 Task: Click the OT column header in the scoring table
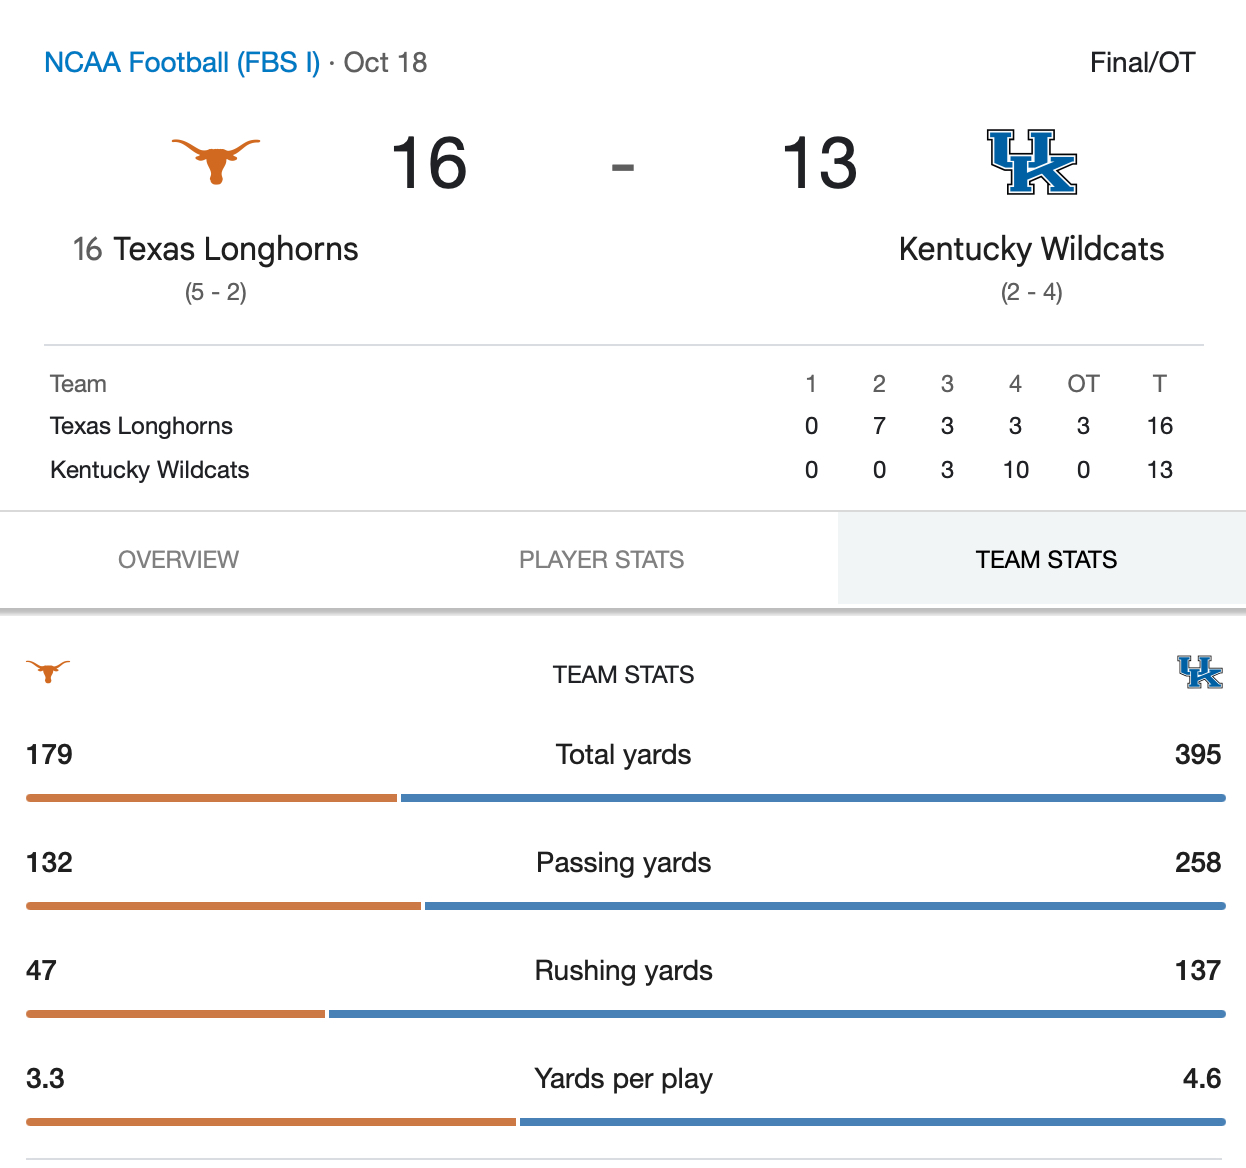coord(1083,384)
